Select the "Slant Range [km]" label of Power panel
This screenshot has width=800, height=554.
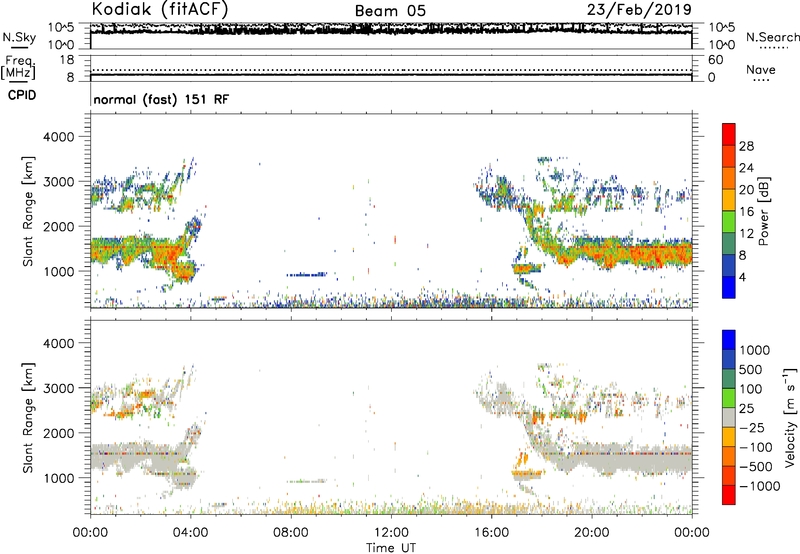click(x=28, y=211)
